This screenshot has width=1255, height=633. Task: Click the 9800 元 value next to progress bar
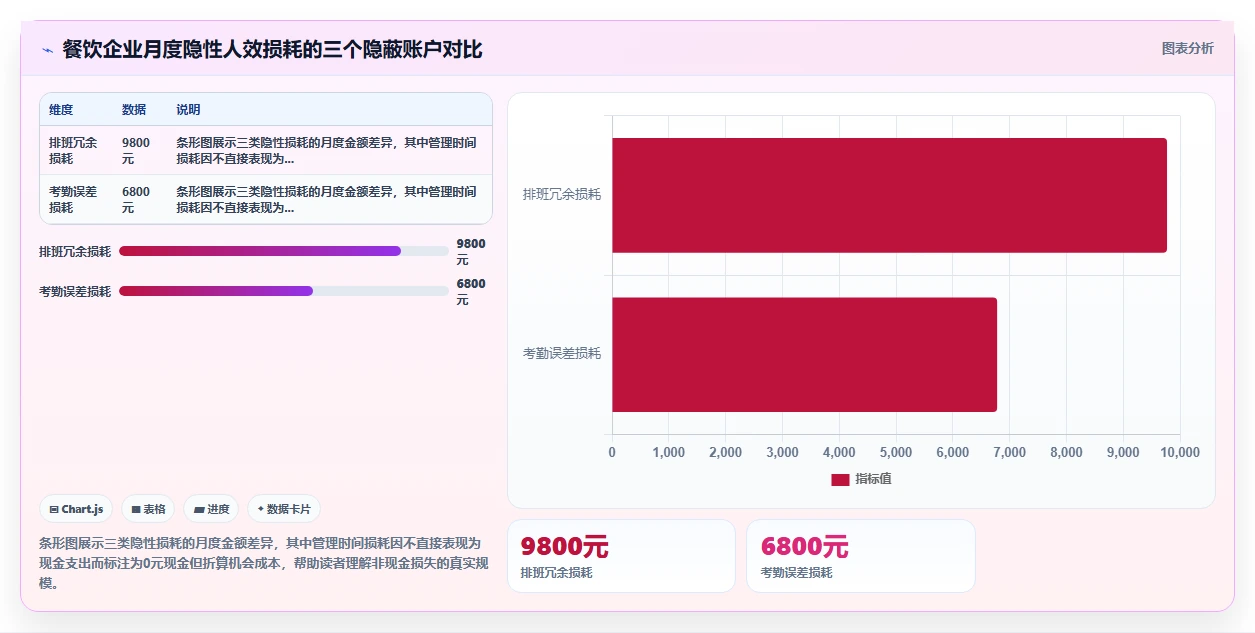click(471, 251)
